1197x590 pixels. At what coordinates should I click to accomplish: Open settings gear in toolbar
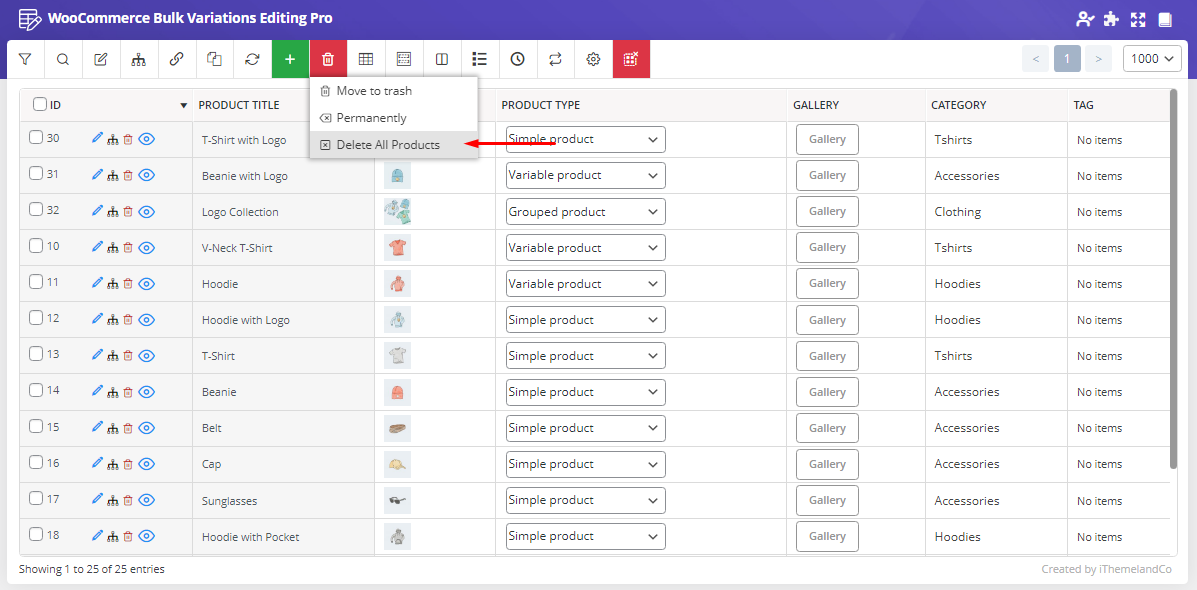click(x=593, y=59)
